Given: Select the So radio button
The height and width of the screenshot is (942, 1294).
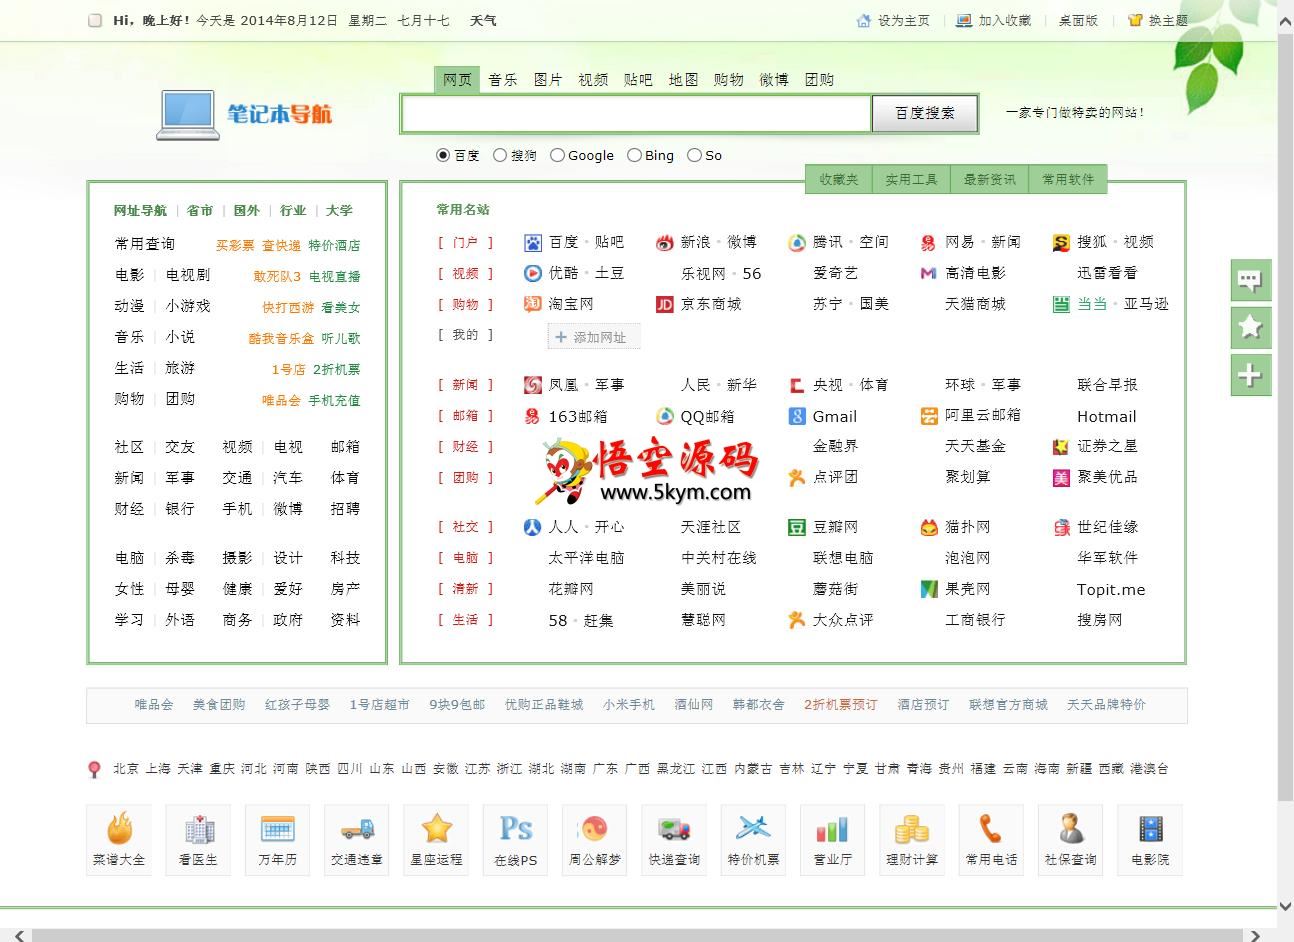Looking at the screenshot, I should pos(694,155).
